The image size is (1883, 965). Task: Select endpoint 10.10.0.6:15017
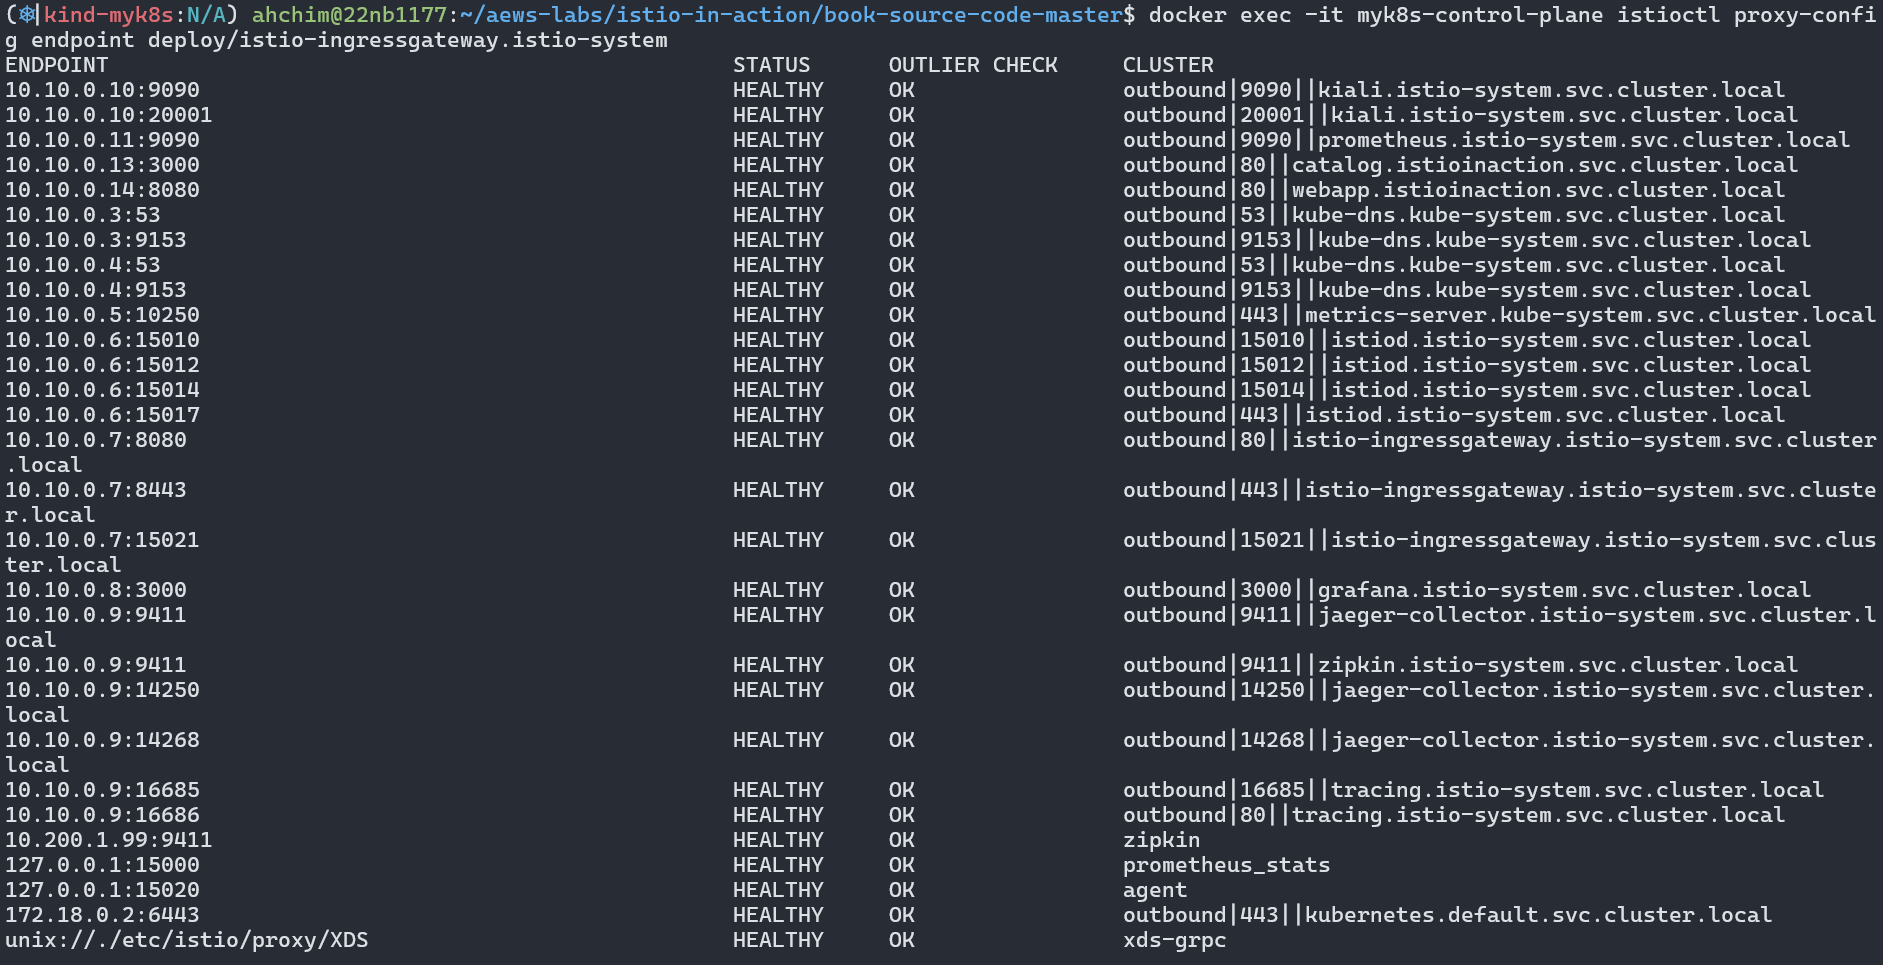pyautogui.click(x=102, y=415)
